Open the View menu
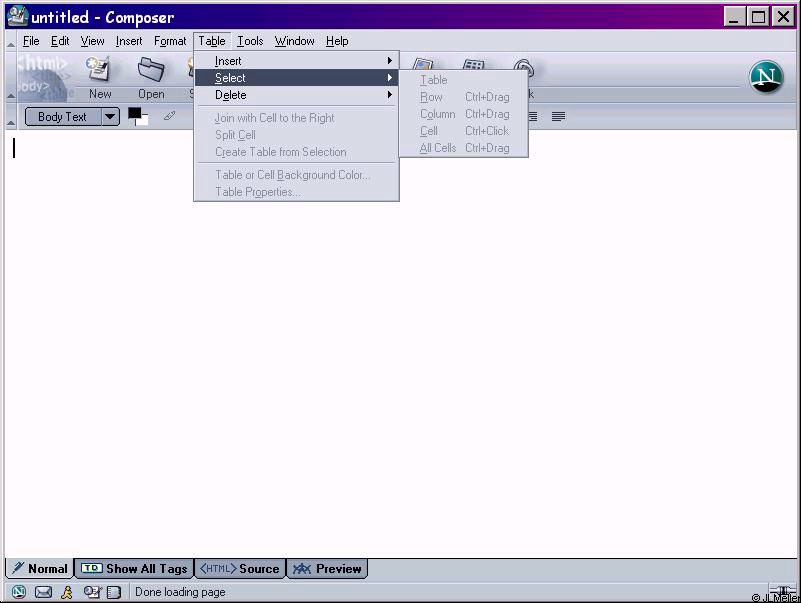 click(92, 41)
